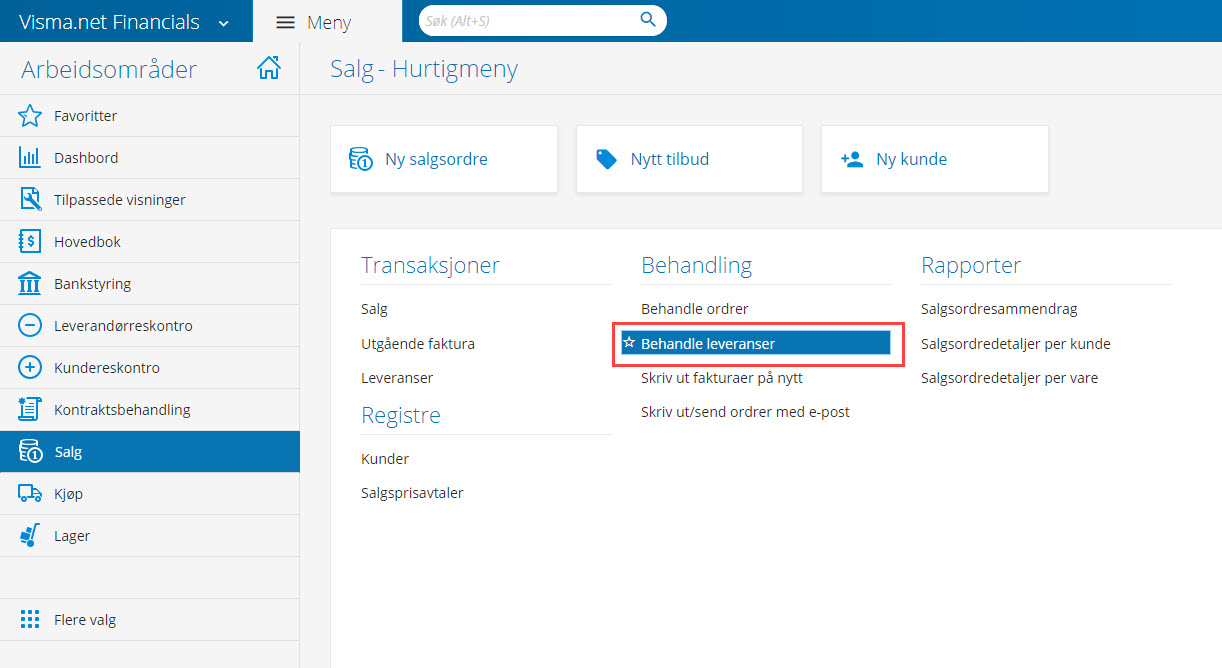Image resolution: width=1222 pixels, height=668 pixels.
Task: Open Hovedbok workspace
Action: tap(150, 242)
